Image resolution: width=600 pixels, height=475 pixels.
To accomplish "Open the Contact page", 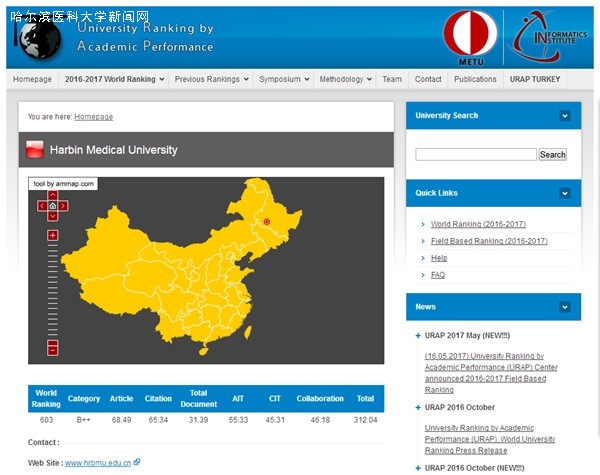I will [428, 79].
